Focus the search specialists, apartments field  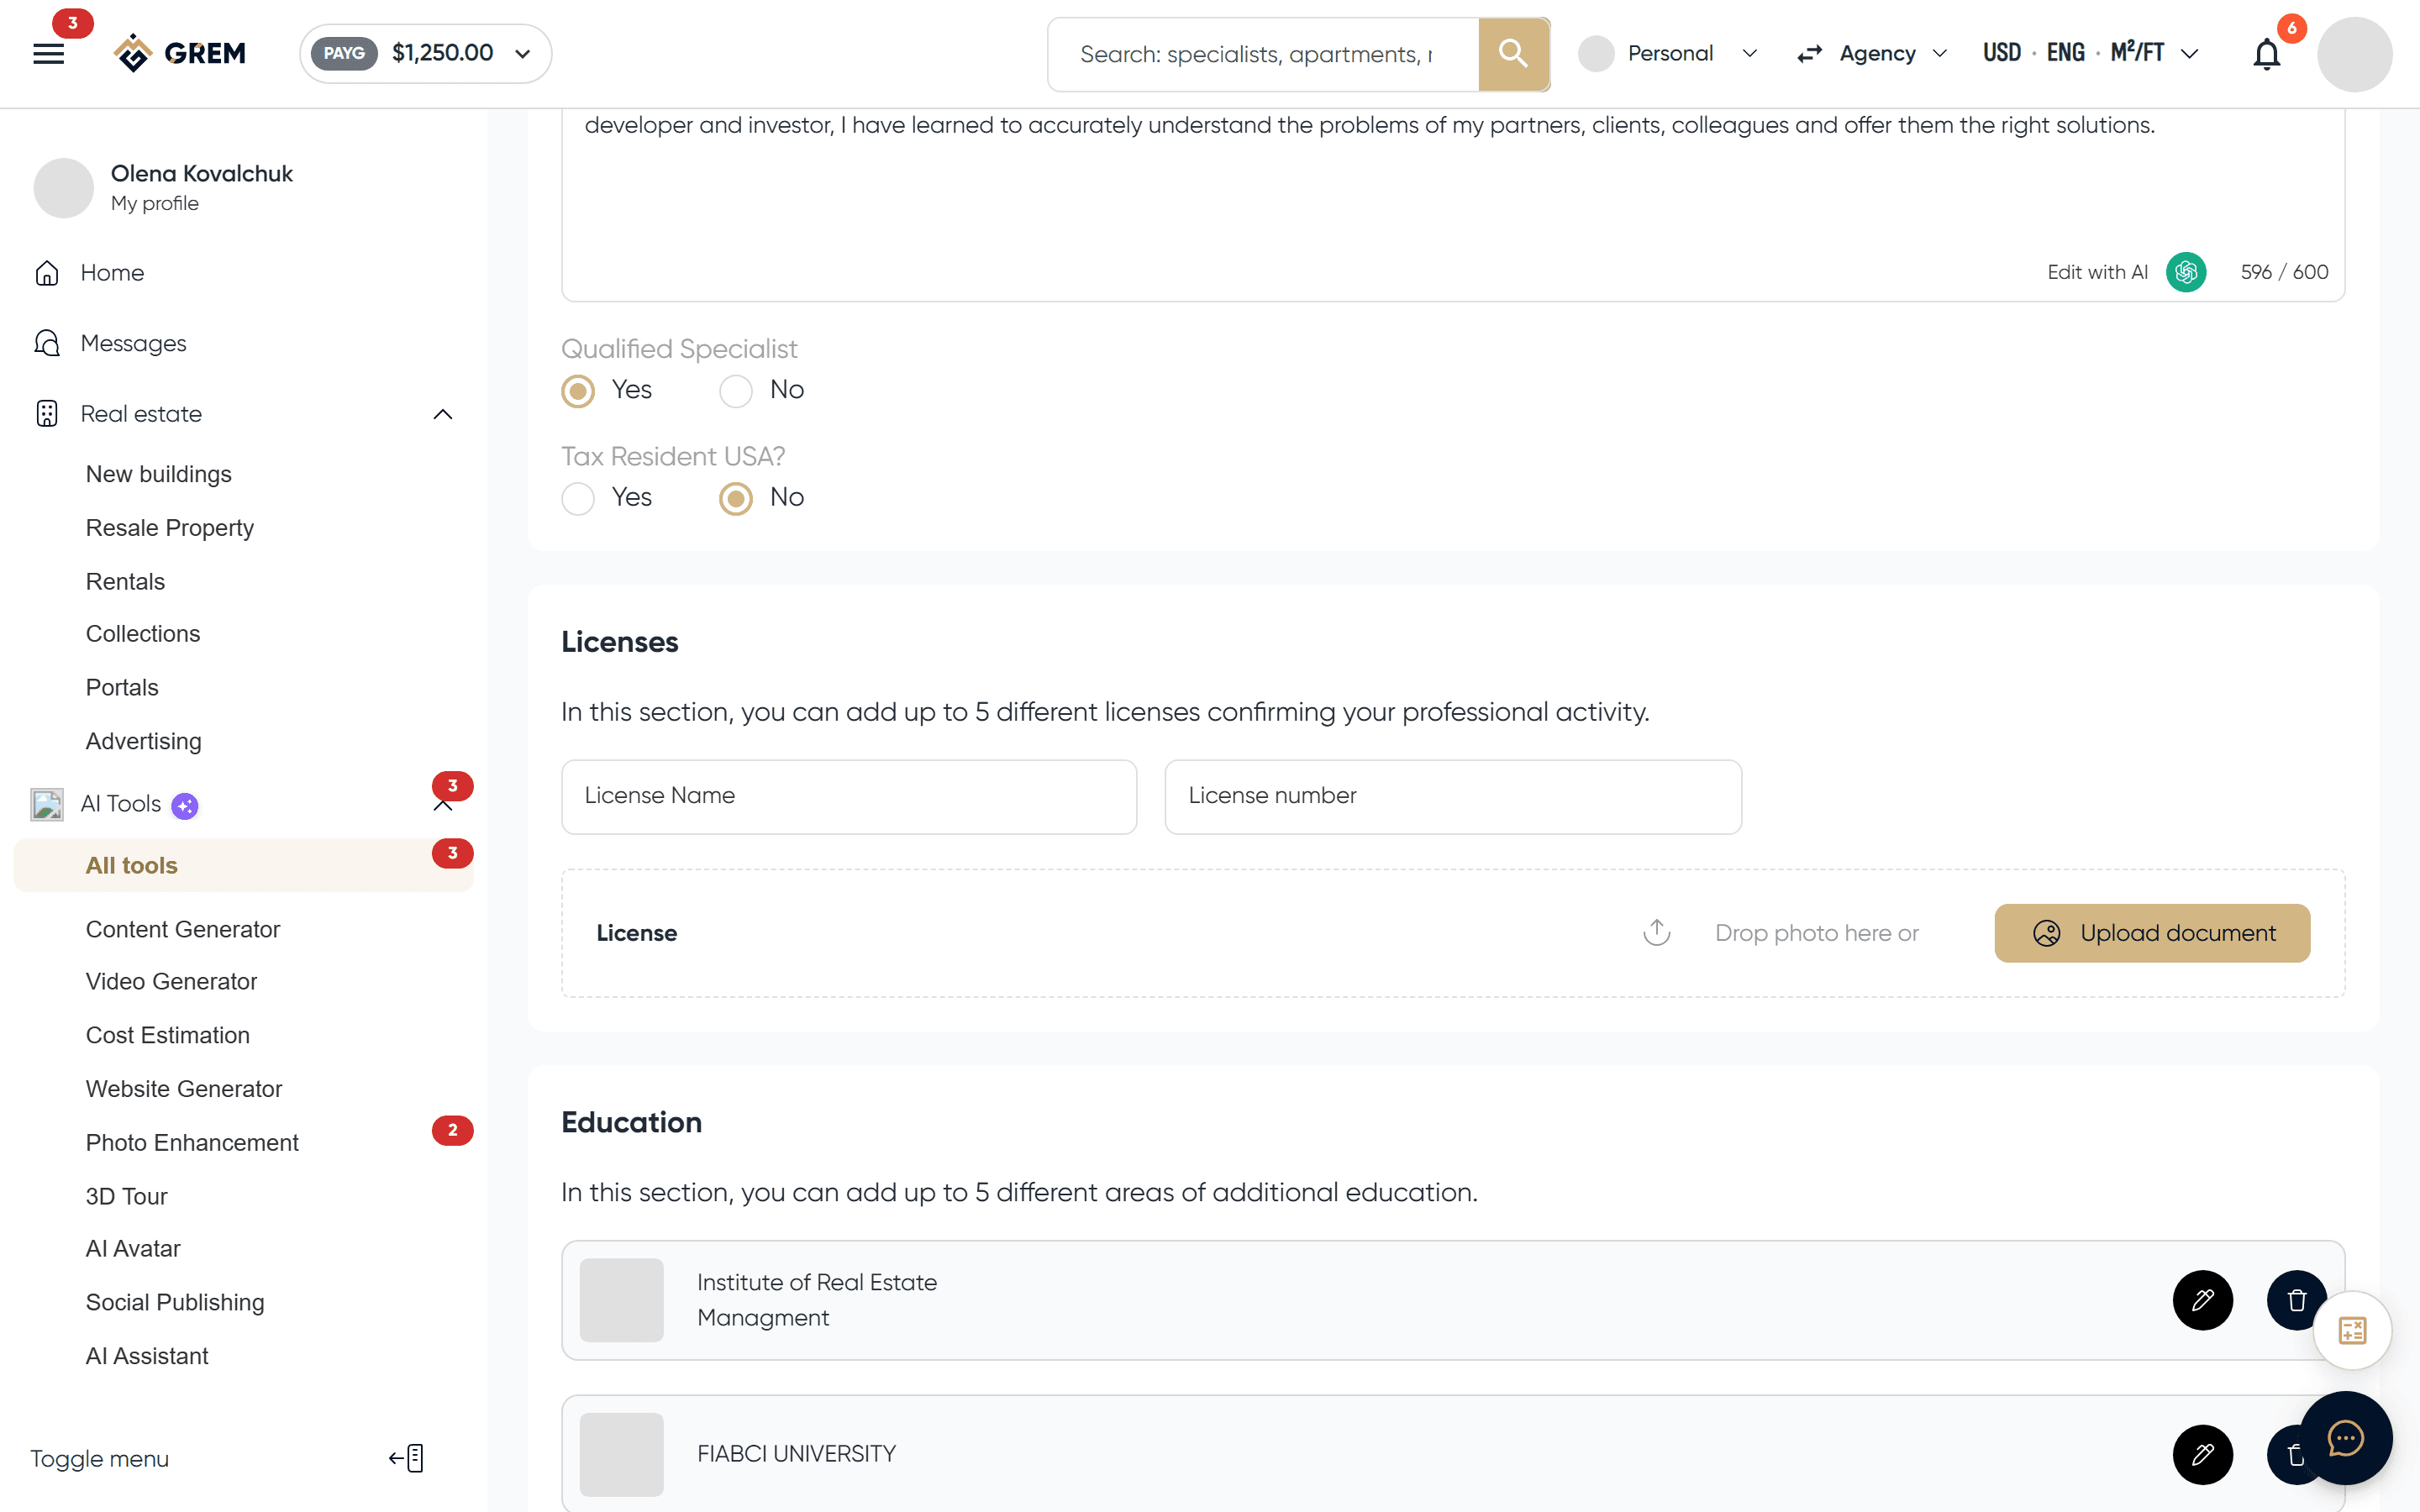(1263, 54)
